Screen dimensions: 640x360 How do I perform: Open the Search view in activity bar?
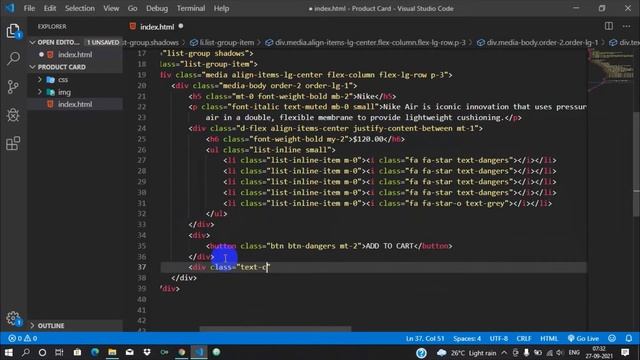[13, 59]
